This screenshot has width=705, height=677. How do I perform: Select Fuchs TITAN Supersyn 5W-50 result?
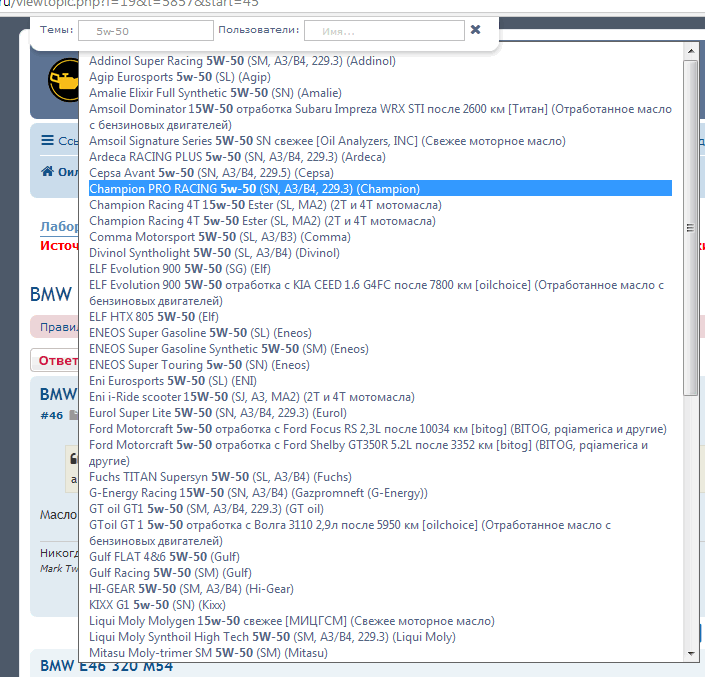(x=220, y=477)
